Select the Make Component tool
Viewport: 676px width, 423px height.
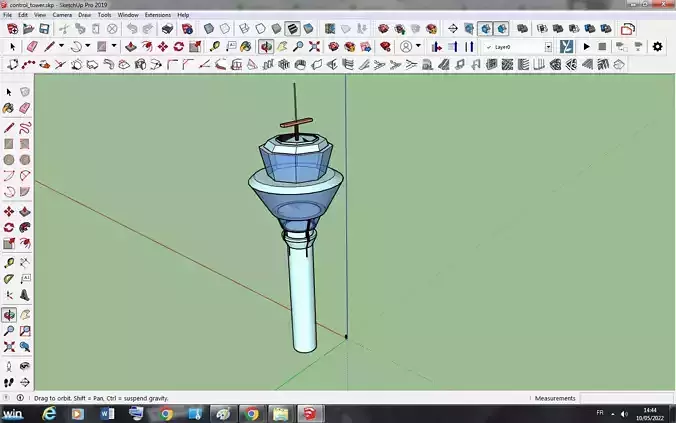(x=25, y=92)
